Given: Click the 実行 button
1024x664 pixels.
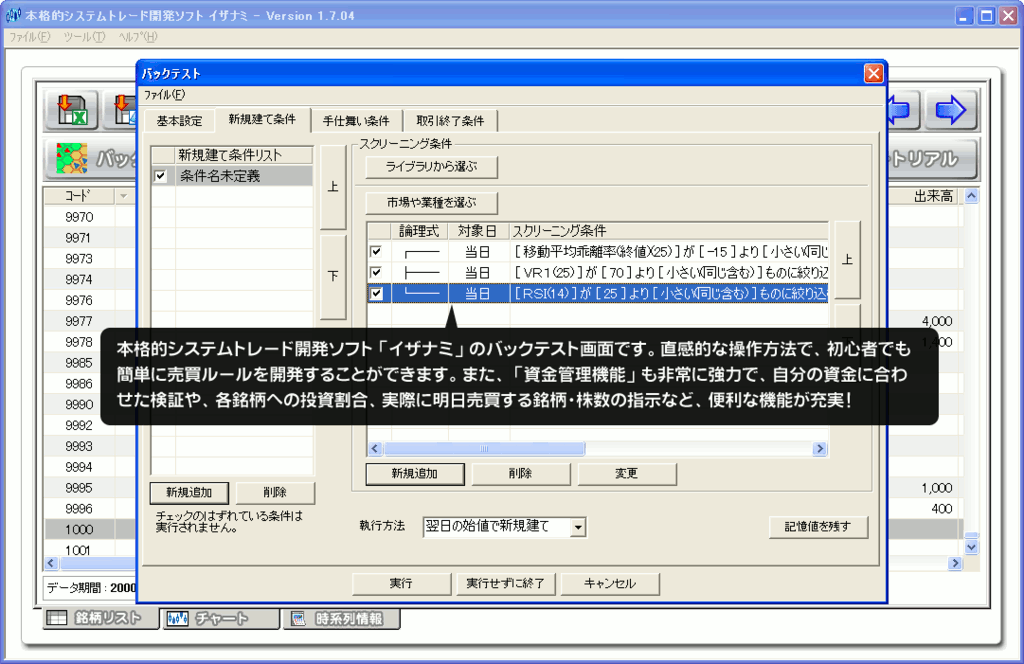Looking at the screenshot, I should click(x=401, y=584).
